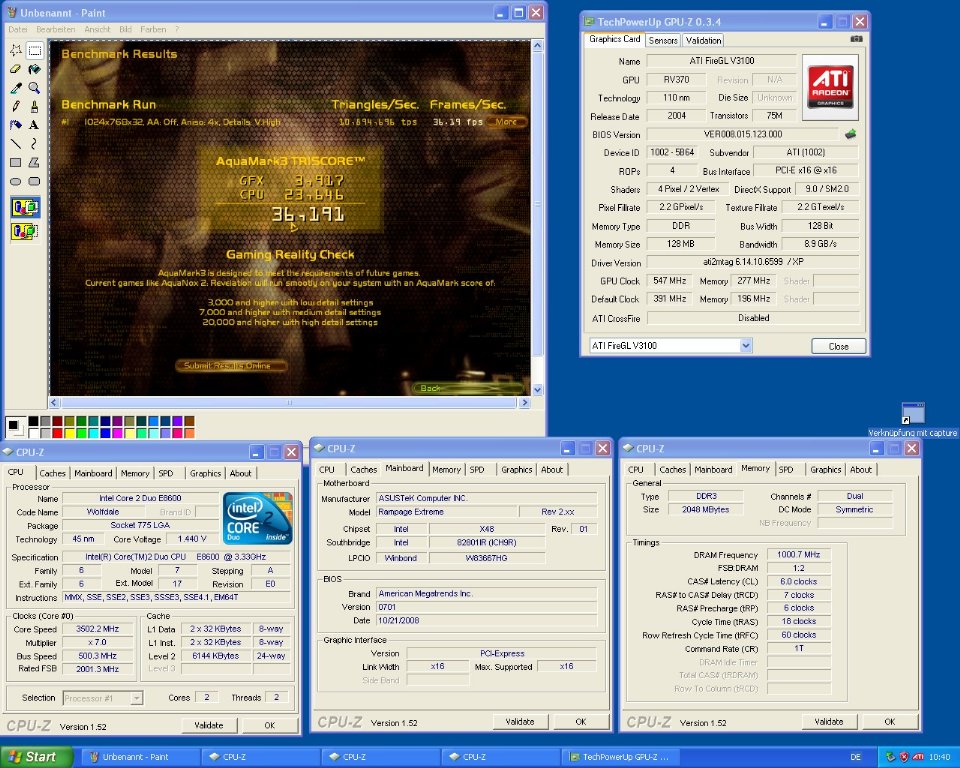Open Graphics tab in CPU-Z Memory window
The image size is (960, 768).
[x=825, y=470]
